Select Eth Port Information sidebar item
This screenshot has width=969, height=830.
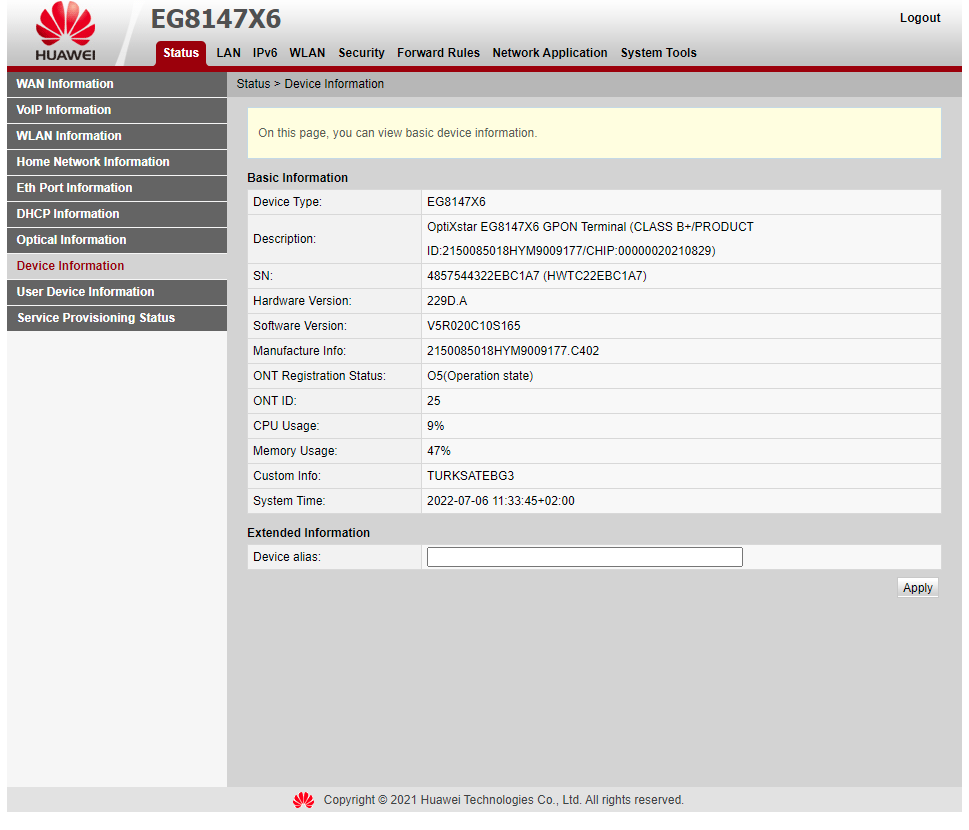pos(117,188)
